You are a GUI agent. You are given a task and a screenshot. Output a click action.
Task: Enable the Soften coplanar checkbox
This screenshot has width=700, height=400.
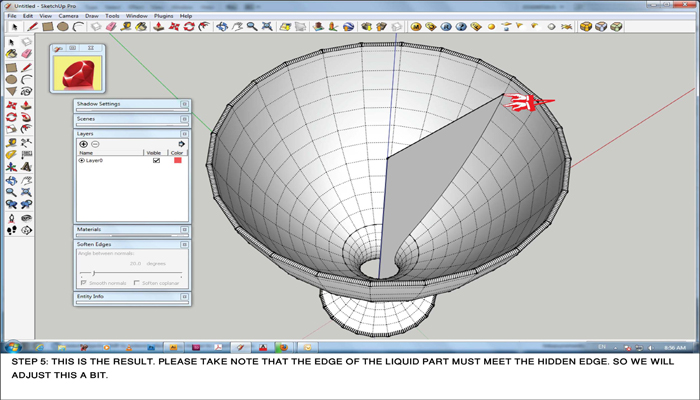coord(136,283)
